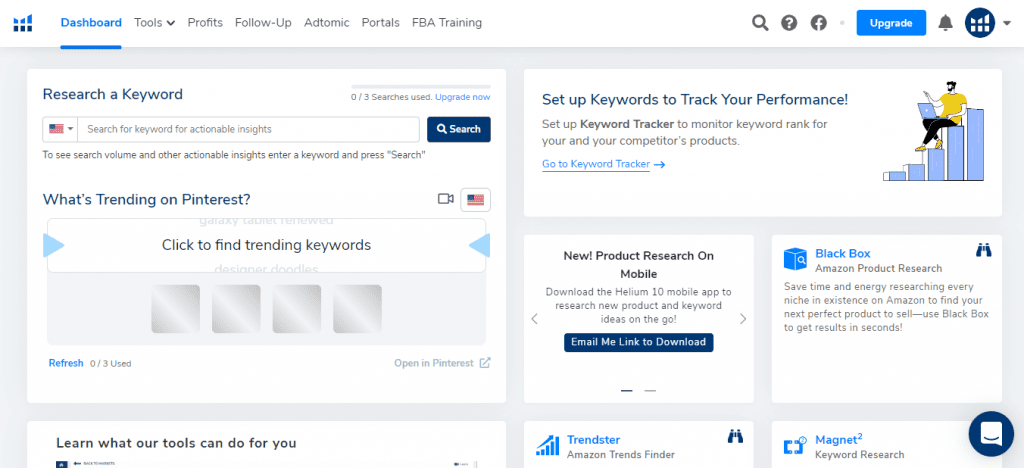The image size is (1024, 468).
Task: Click the Email Me Link to Download button
Action: tap(638, 342)
